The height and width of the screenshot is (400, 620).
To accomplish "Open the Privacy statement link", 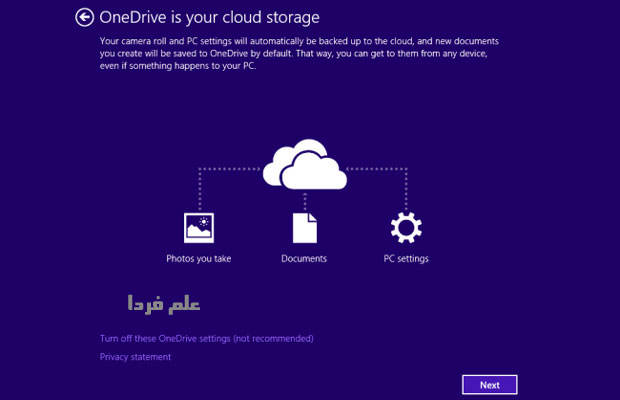I will coord(135,357).
